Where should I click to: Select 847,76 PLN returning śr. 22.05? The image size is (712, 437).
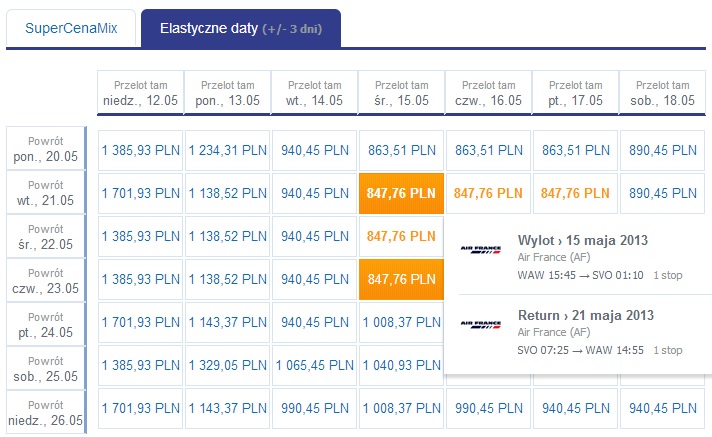[401, 236]
